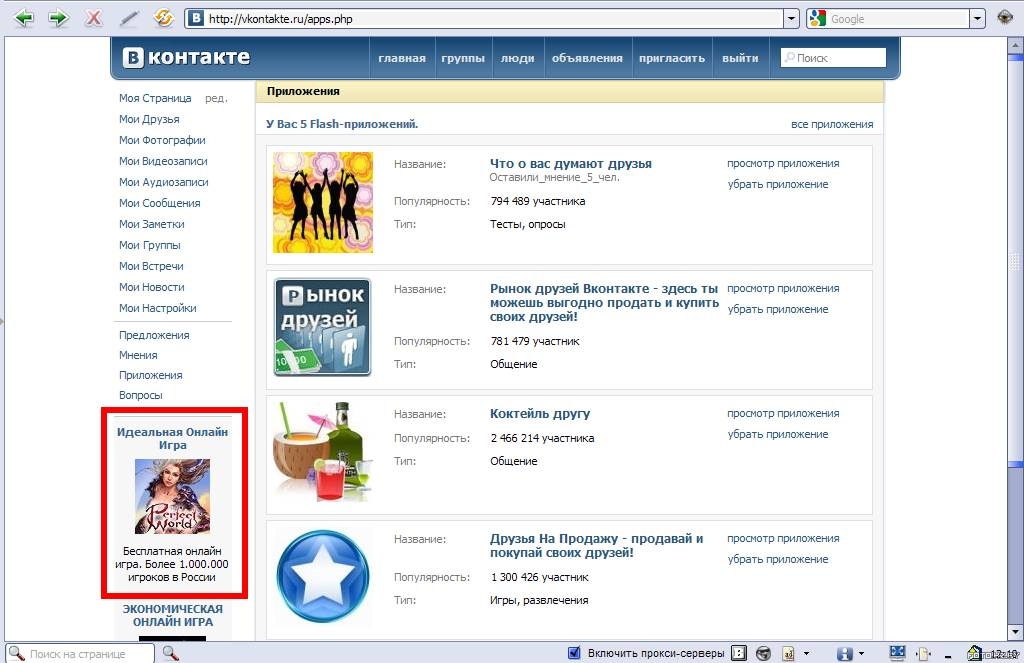Viewport: 1024px width, 663px height.
Task: Open Мои Настройки in sidebar
Action: click(157, 308)
